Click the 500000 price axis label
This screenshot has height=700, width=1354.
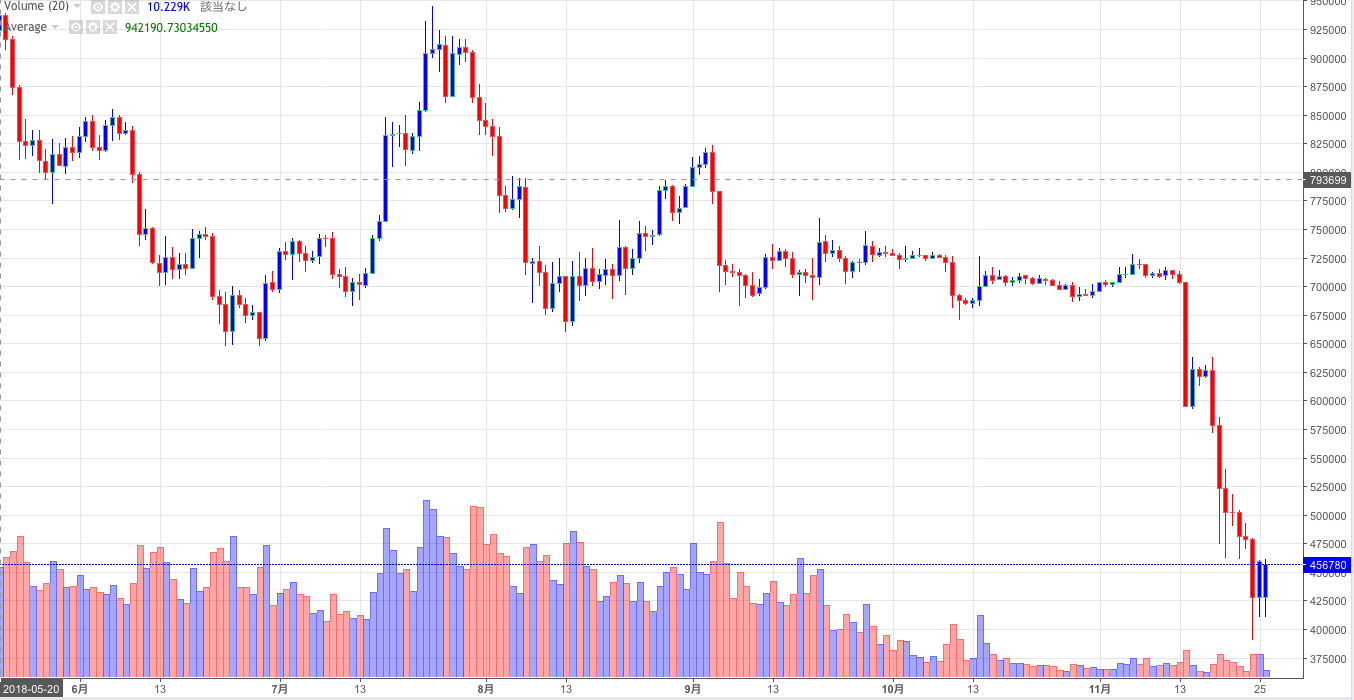pos(1329,516)
